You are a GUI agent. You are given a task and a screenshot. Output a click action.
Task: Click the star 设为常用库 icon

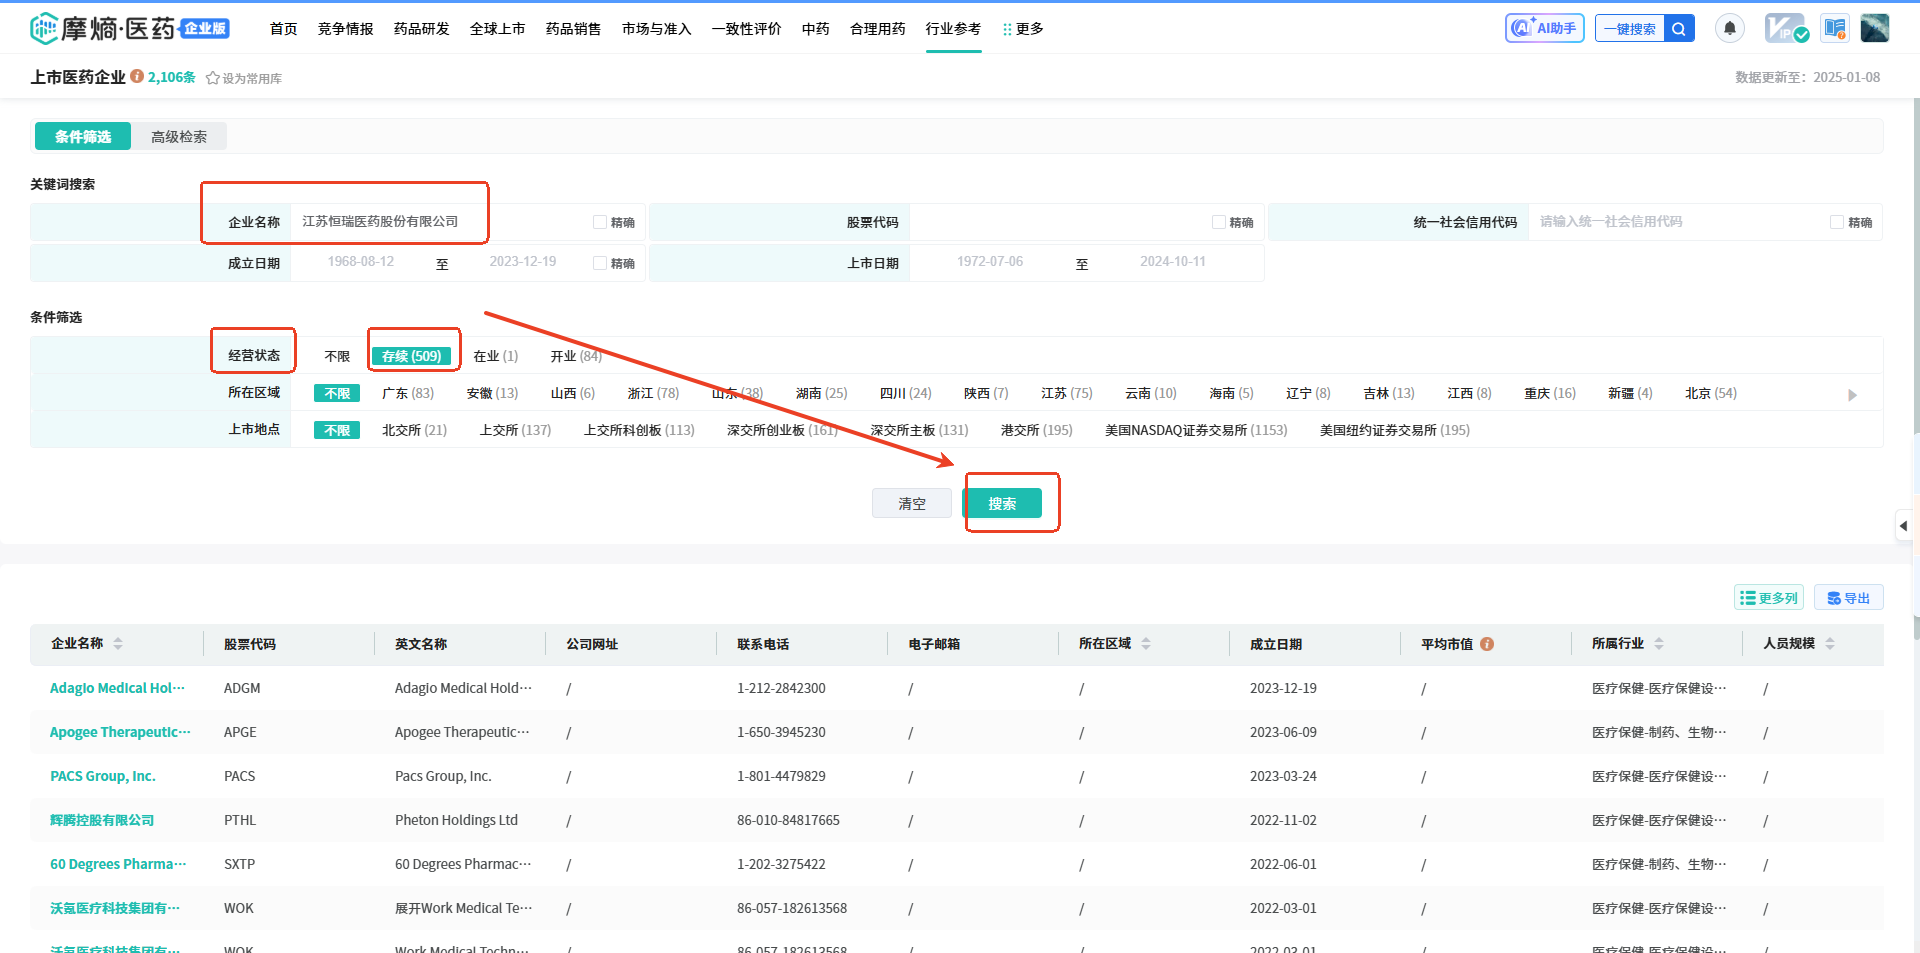pyautogui.click(x=212, y=78)
